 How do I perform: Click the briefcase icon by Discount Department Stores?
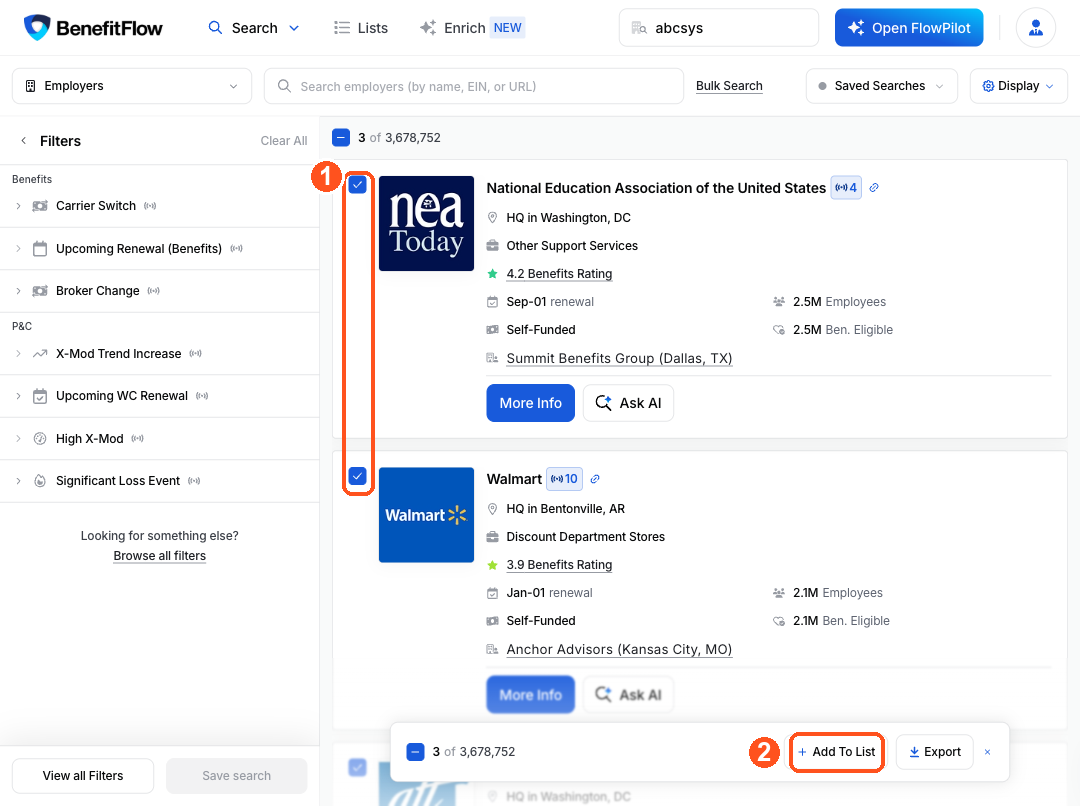tap(492, 537)
